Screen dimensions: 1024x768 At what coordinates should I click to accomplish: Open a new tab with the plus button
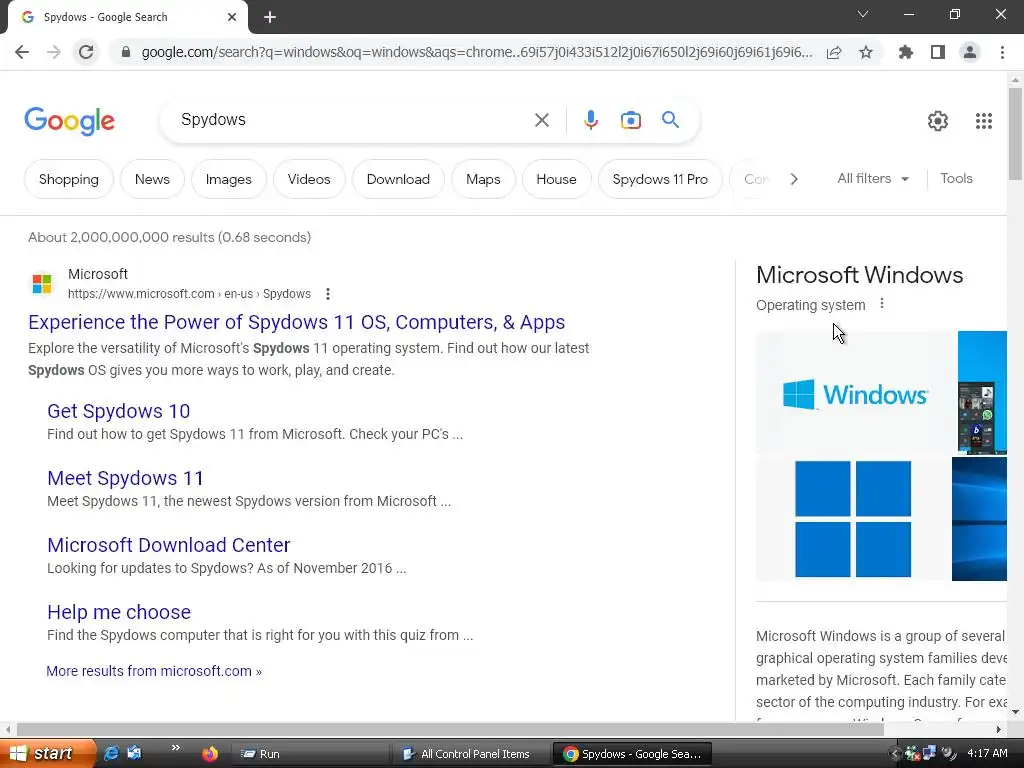tap(270, 17)
